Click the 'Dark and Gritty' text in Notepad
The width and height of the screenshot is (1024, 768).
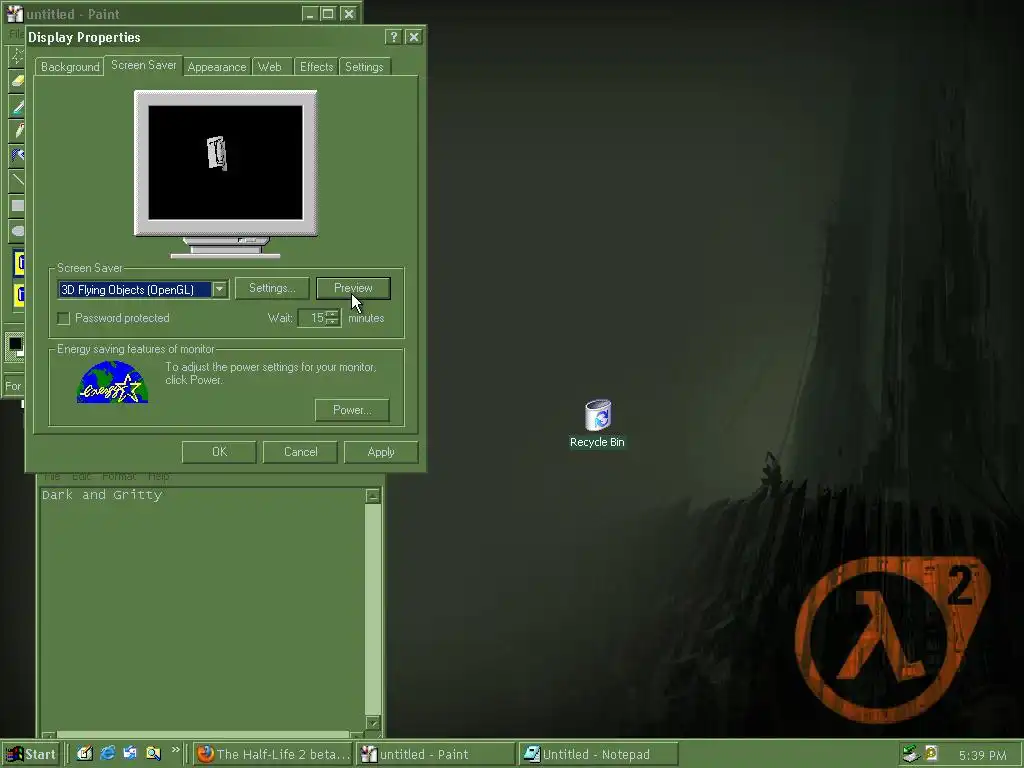[x=102, y=495]
